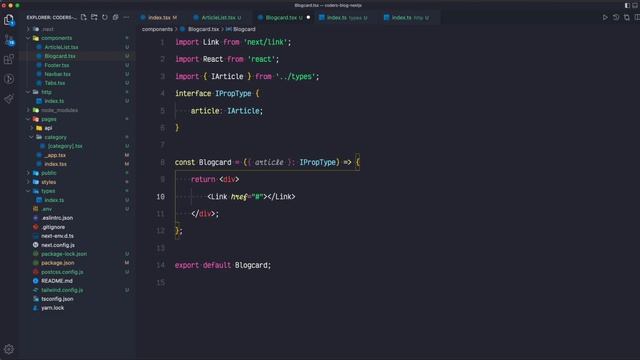Open the .env file
This screenshot has height=360, width=640.
(x=47, y=209)
